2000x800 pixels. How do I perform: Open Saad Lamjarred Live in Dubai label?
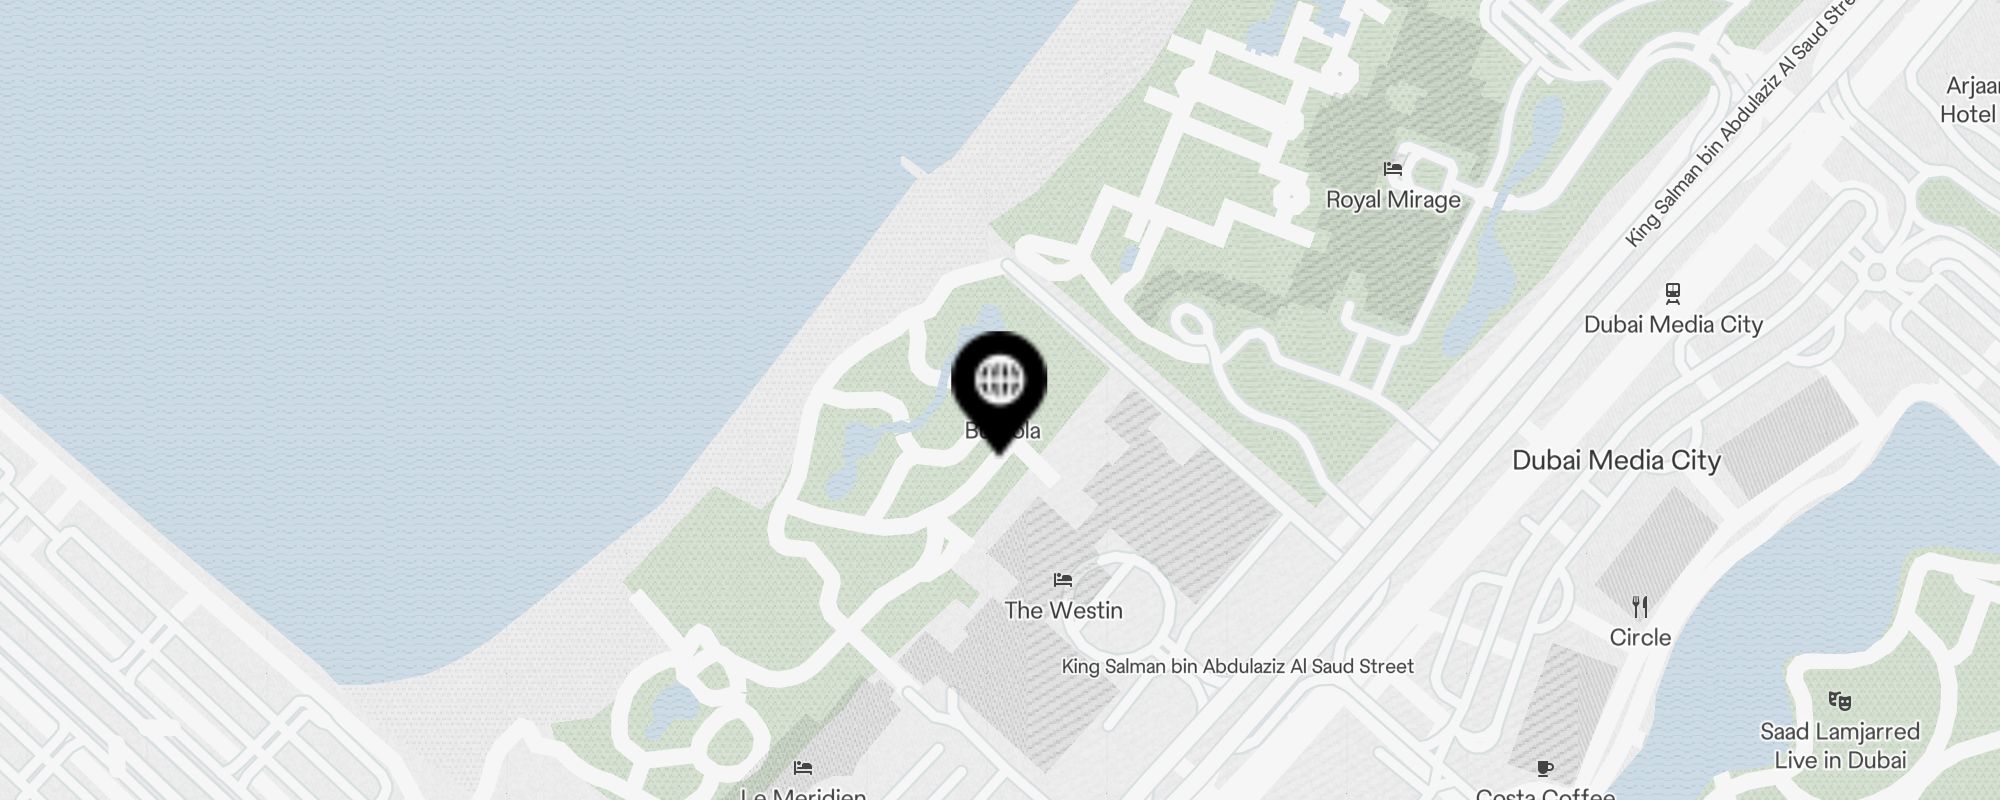tap(1840, 746)
